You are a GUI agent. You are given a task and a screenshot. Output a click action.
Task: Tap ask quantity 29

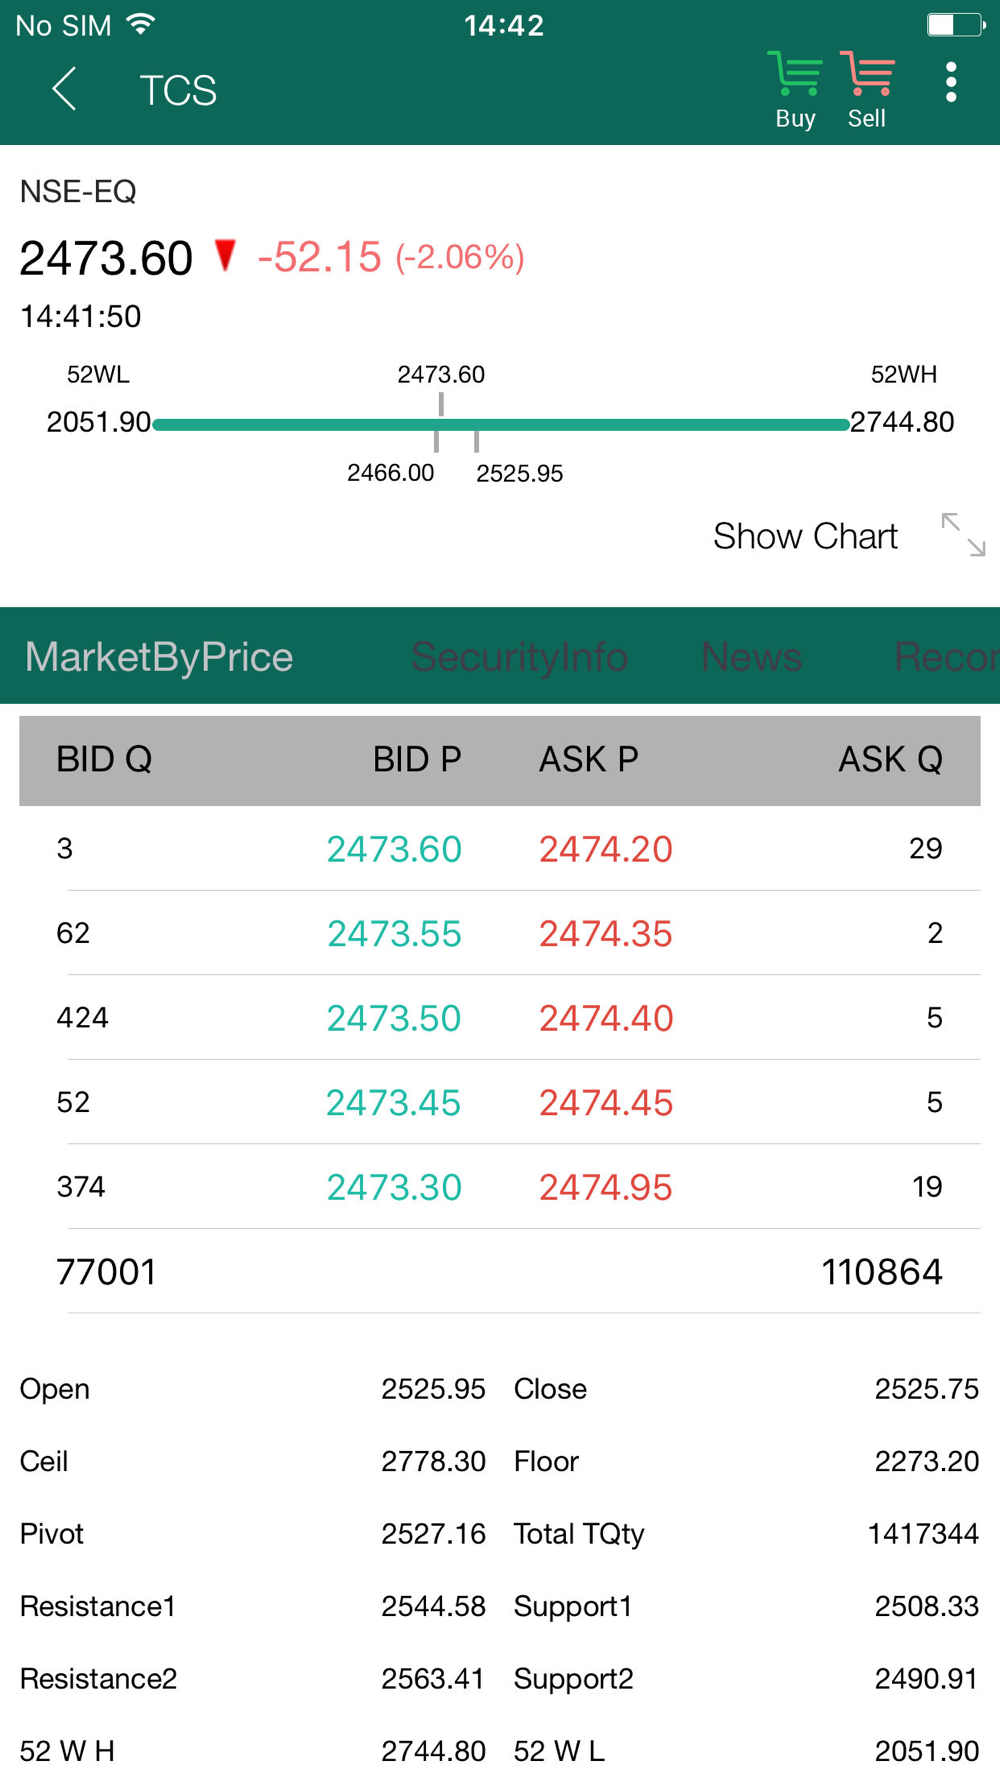click(x=926, y=849)
